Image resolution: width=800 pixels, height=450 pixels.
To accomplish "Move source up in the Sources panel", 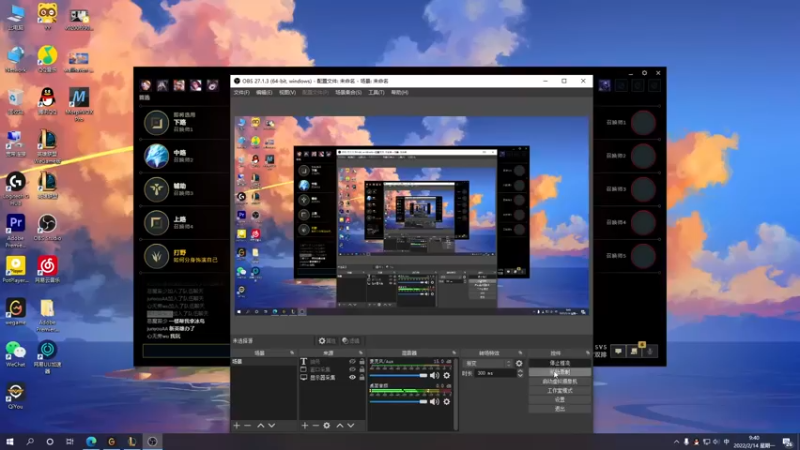I will coord(340,425).
